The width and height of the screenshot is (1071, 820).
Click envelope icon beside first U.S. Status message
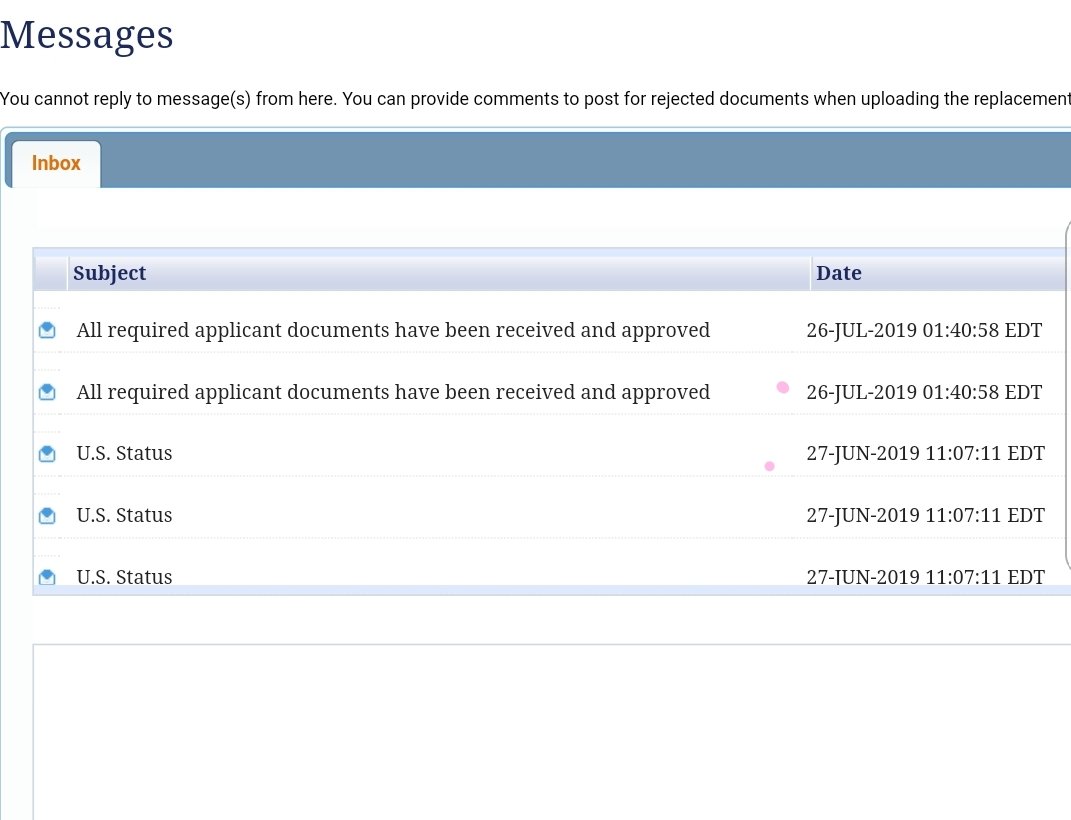tap(47, 454)
